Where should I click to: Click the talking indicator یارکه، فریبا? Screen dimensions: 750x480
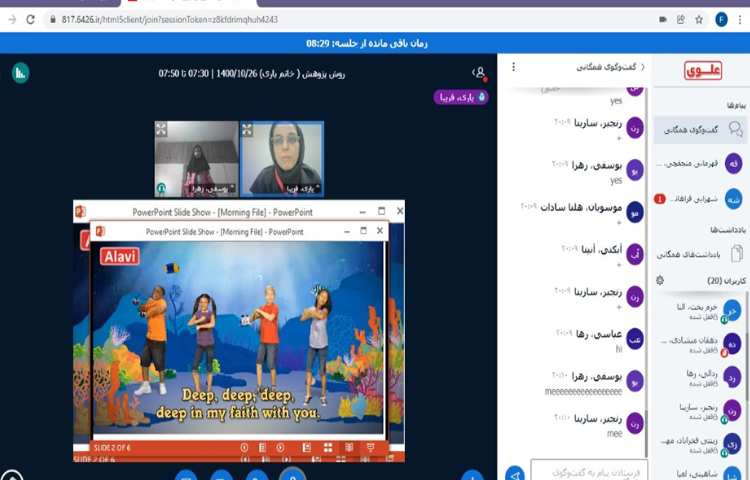click(461, 97)
